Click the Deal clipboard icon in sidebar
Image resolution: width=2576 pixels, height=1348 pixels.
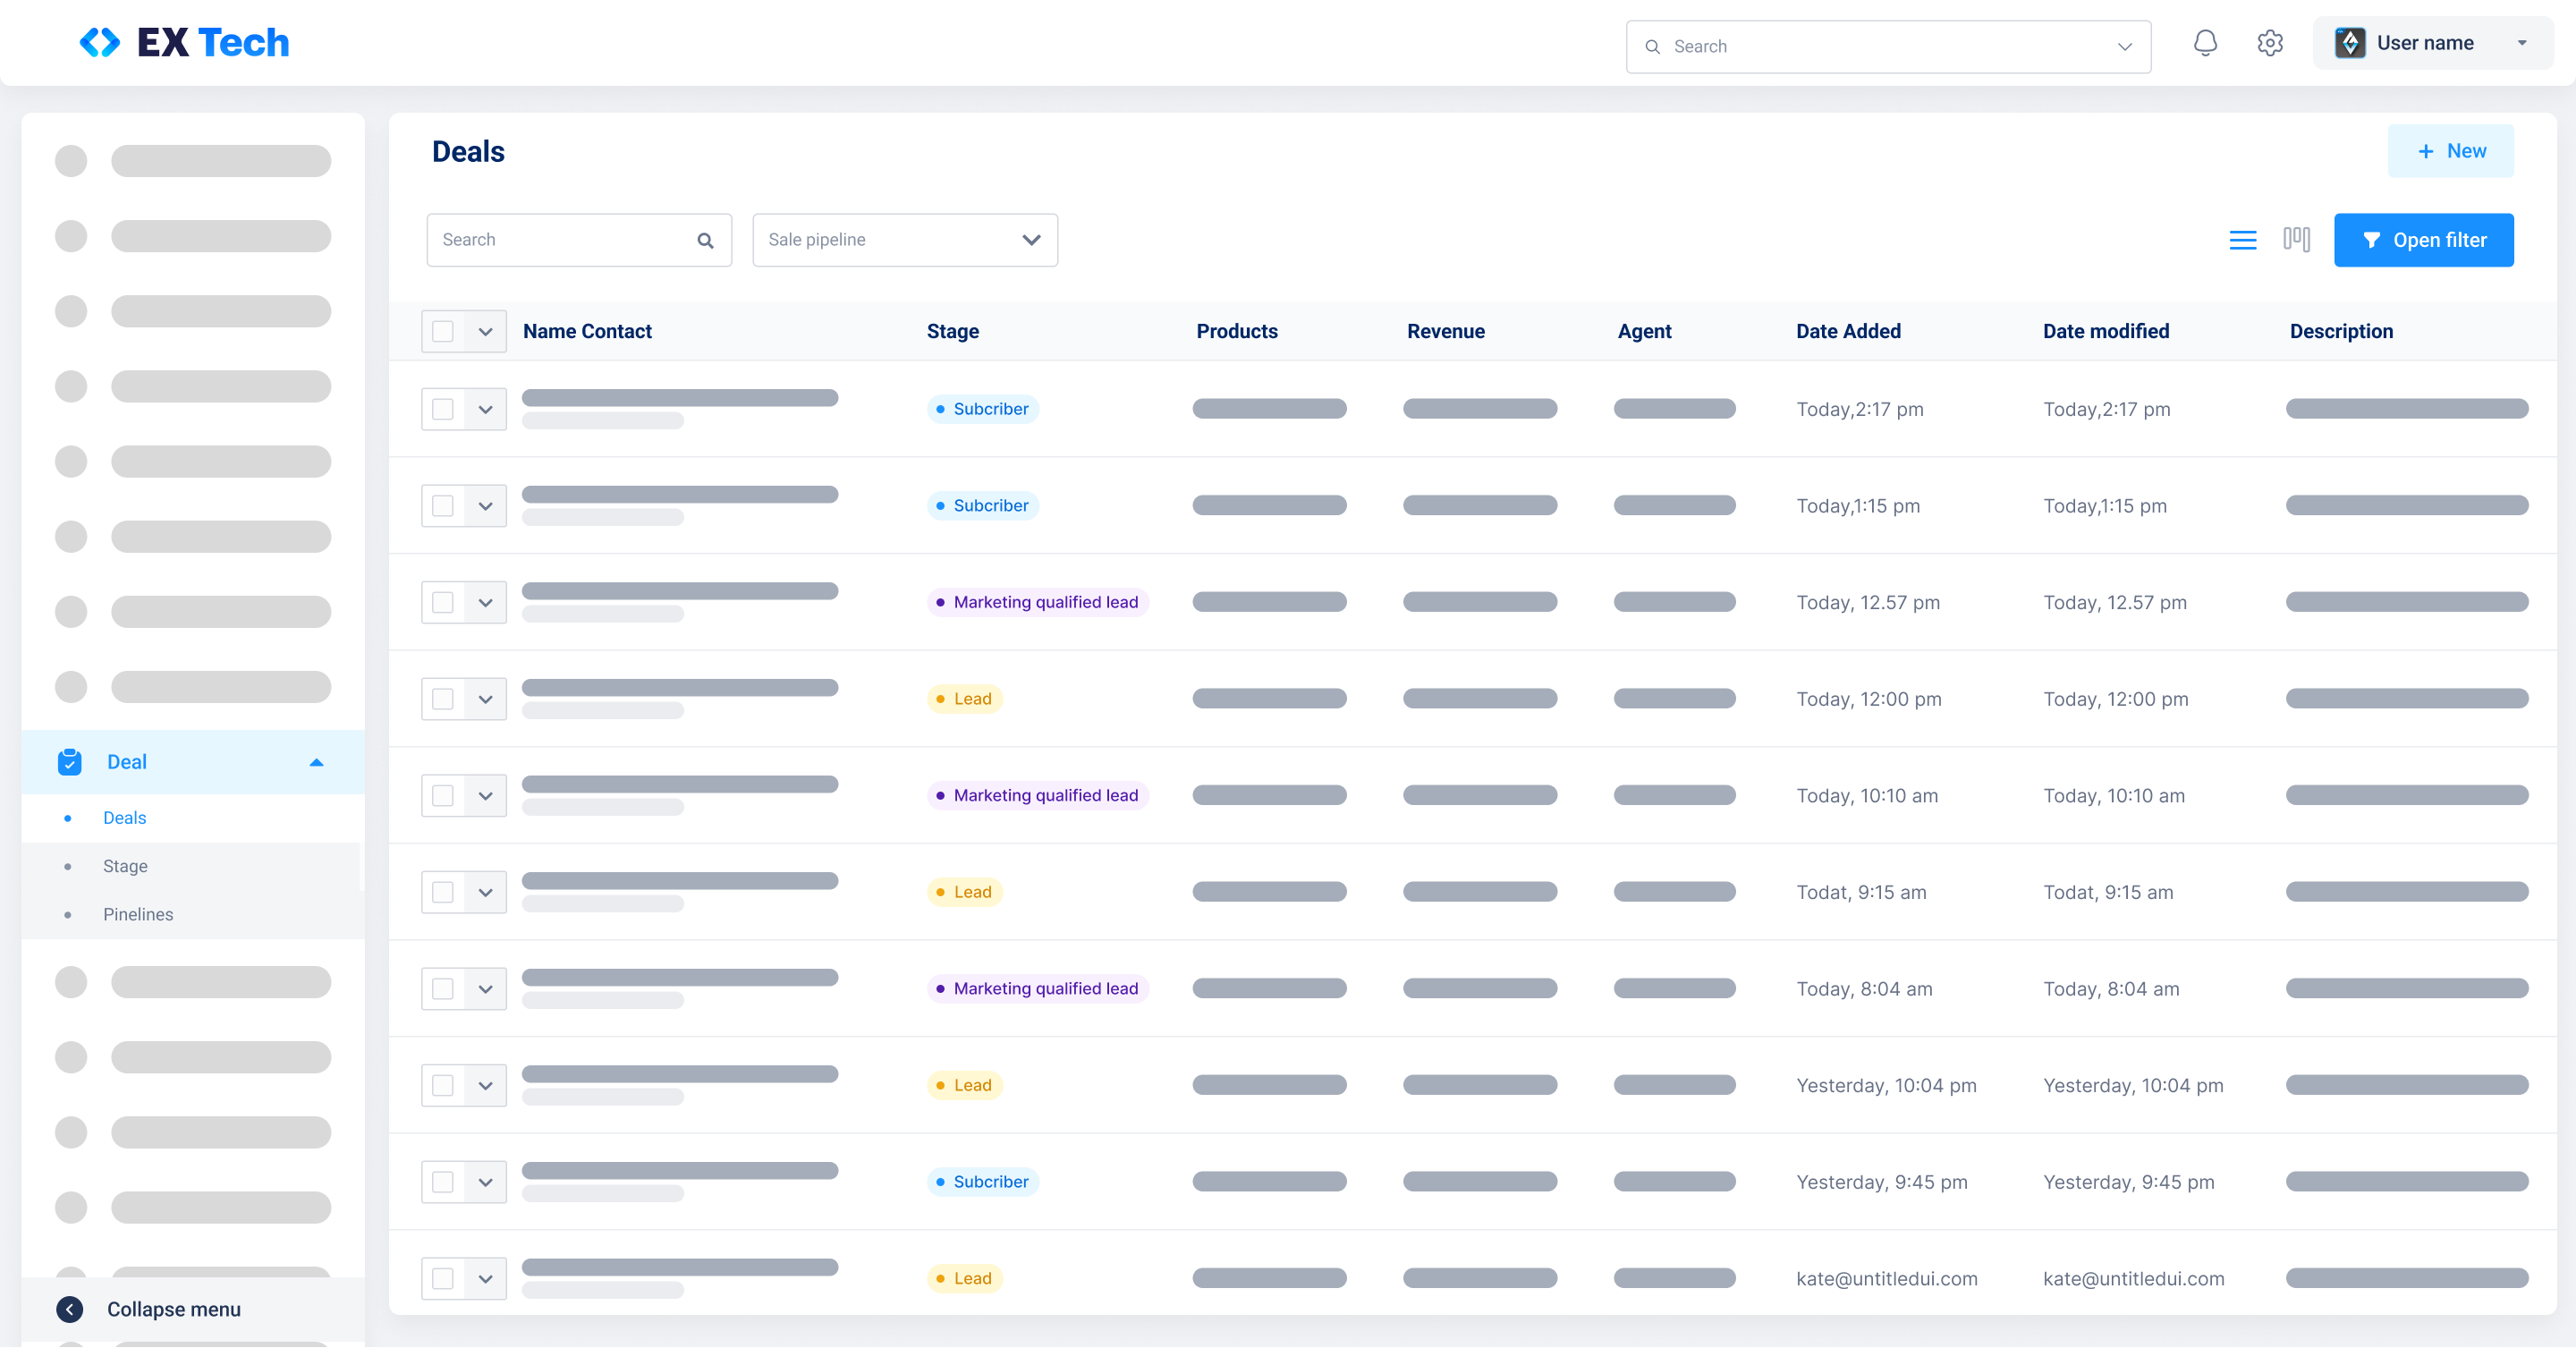click(69, 762)
